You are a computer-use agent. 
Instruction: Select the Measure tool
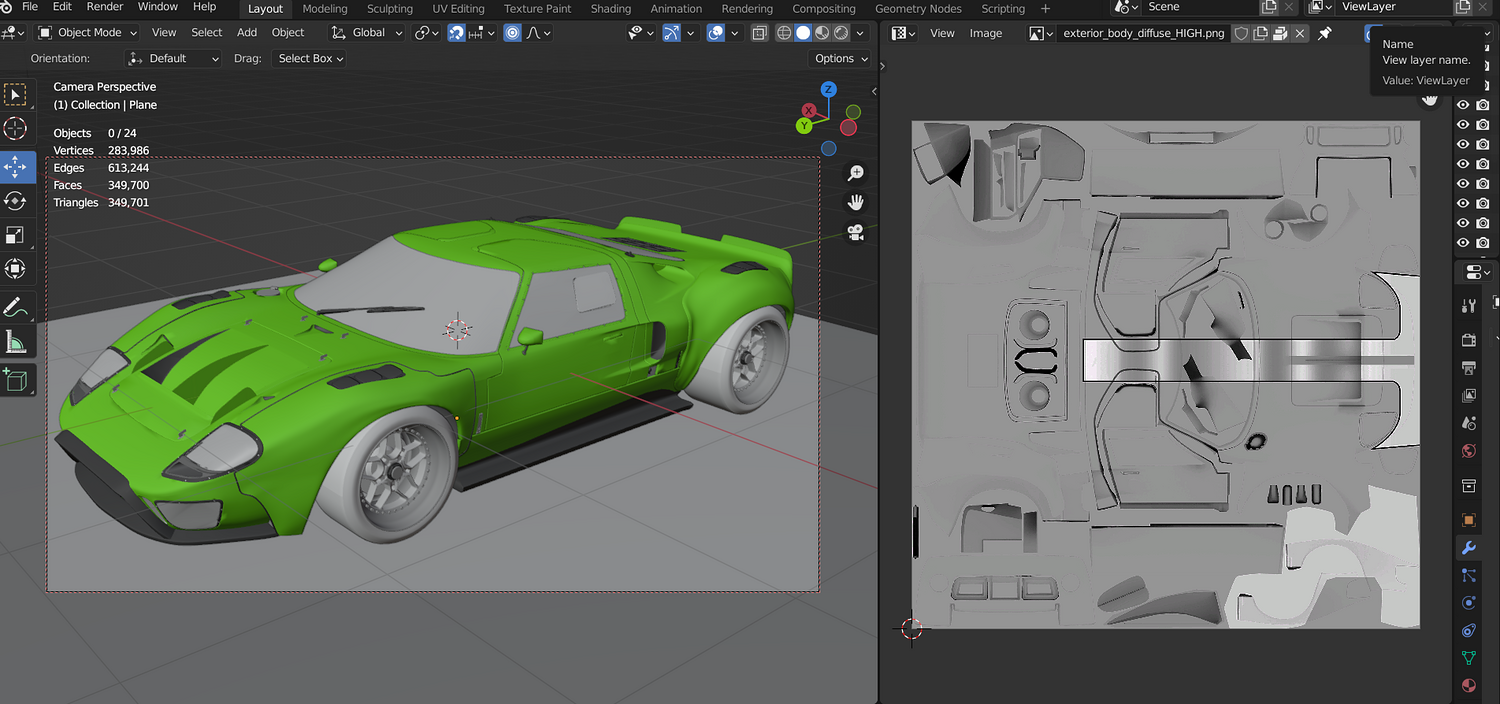[15, 343]
